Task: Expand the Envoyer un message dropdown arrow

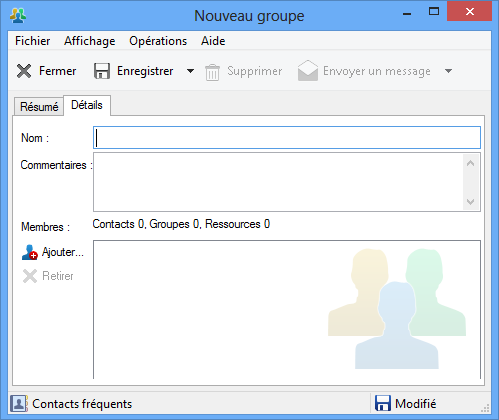Action: click(x=448, y=71)
